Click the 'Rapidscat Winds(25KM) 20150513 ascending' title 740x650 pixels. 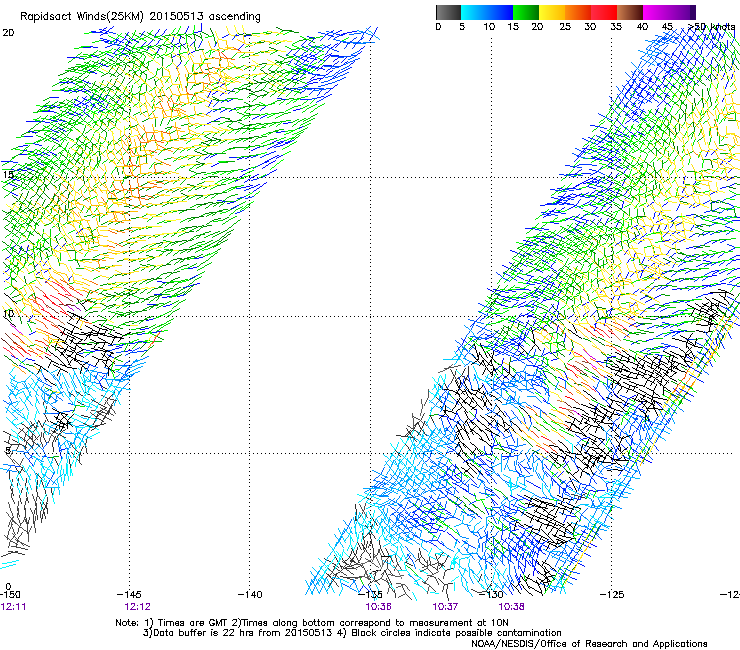pos(140,17)
